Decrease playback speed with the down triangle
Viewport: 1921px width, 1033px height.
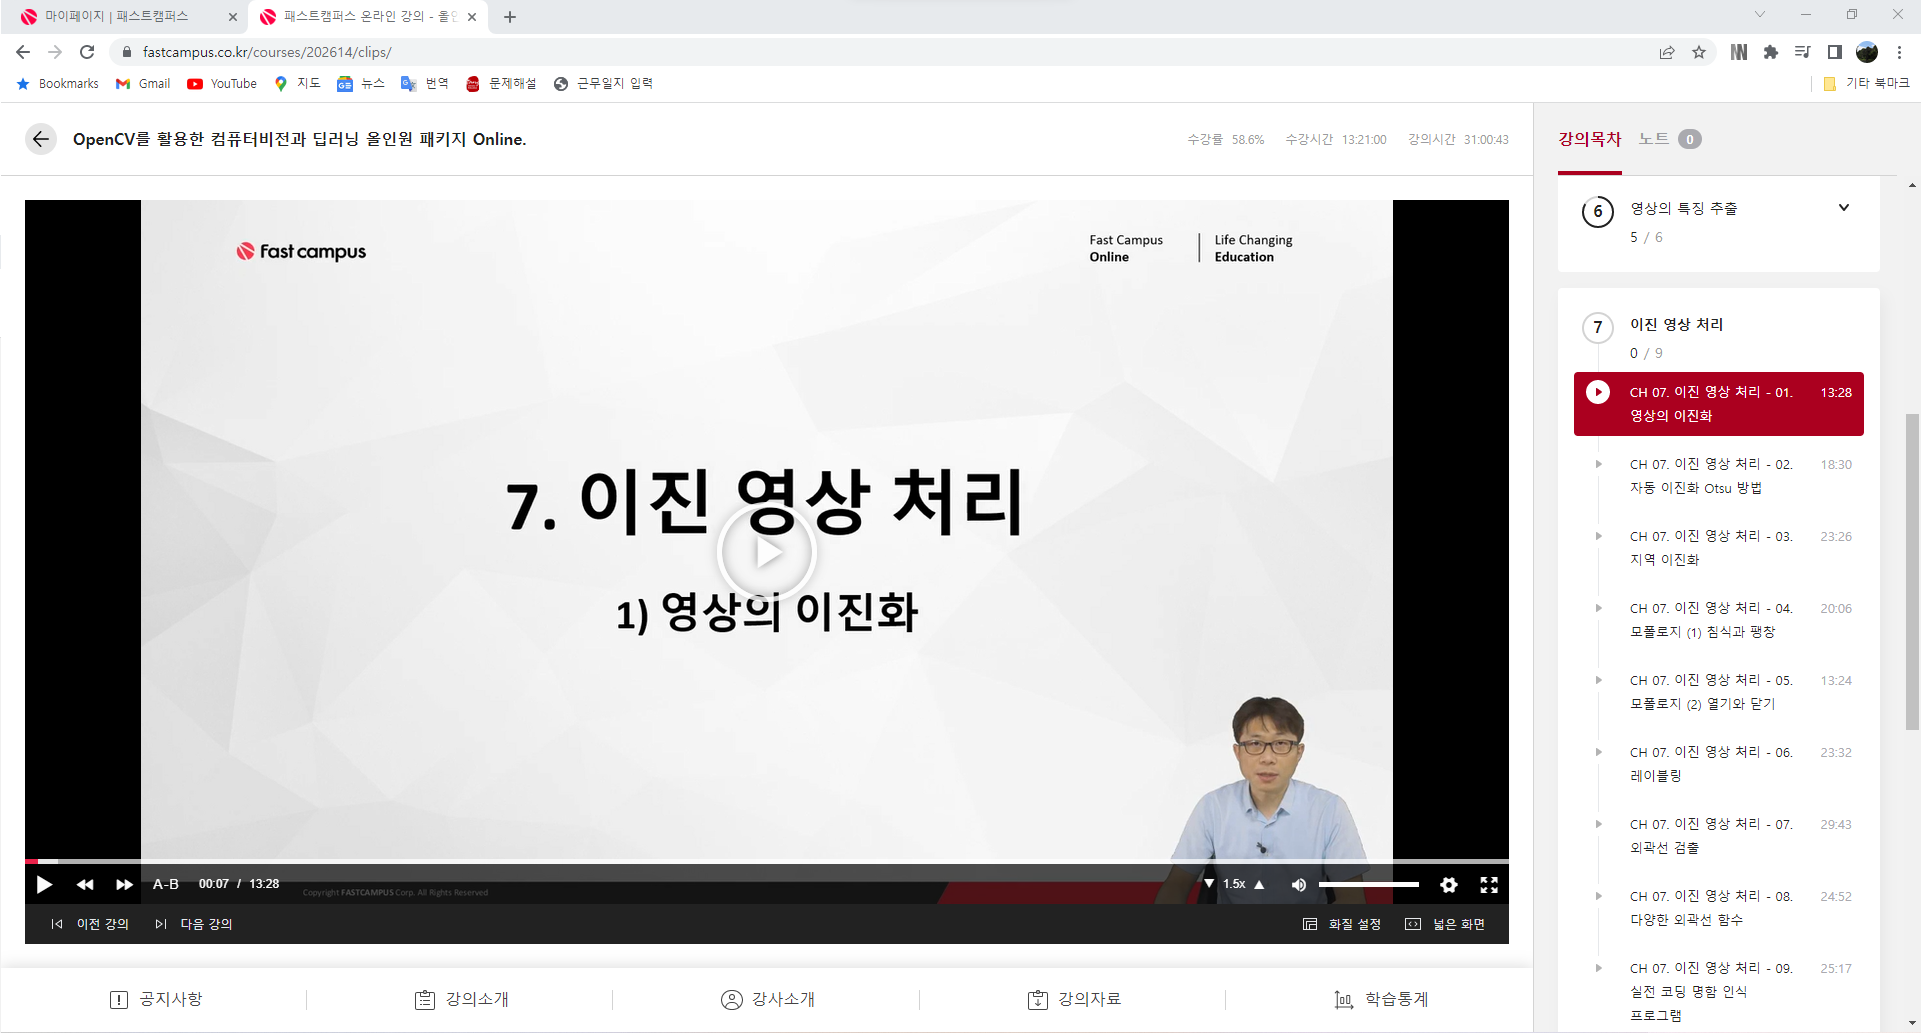click(1209, 884)
